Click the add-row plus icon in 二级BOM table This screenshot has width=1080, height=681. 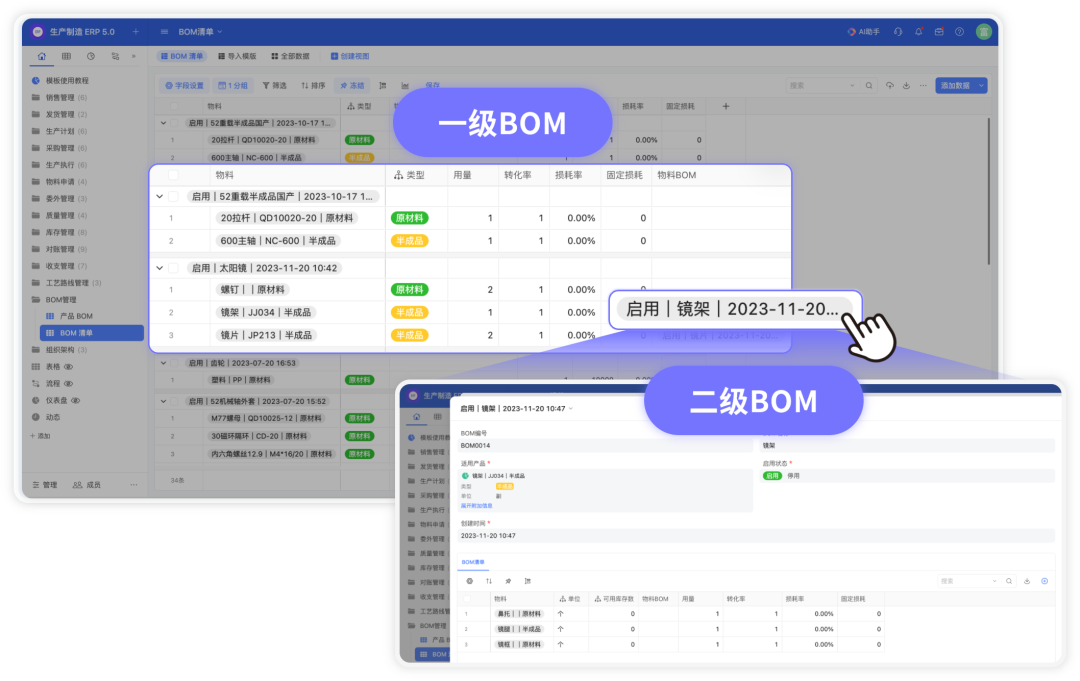1044,581
